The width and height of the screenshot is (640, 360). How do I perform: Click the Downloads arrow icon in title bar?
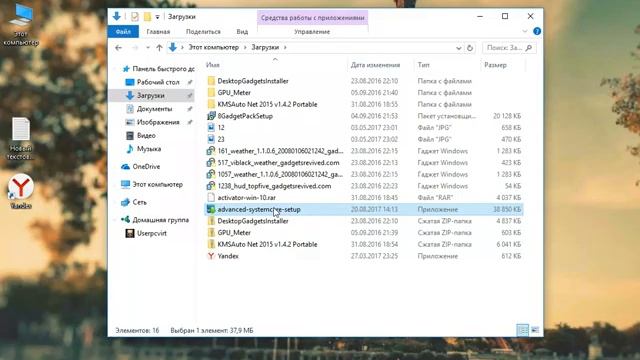coord(117,16)
